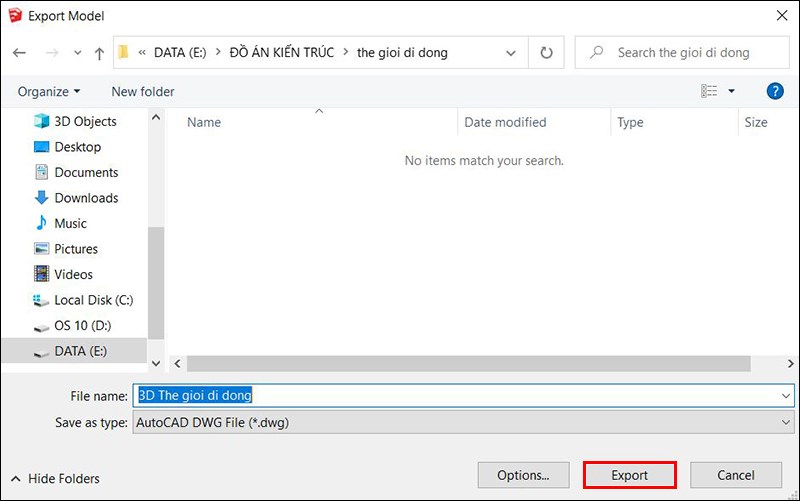
Task: Expand the Save as type dropdown
Action: pyautogui.click(x=785, y=422)
